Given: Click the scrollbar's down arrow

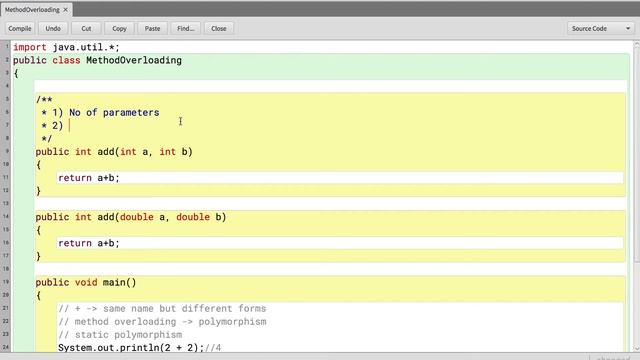Looking at the screenshot, I should (x=636, y=348).
